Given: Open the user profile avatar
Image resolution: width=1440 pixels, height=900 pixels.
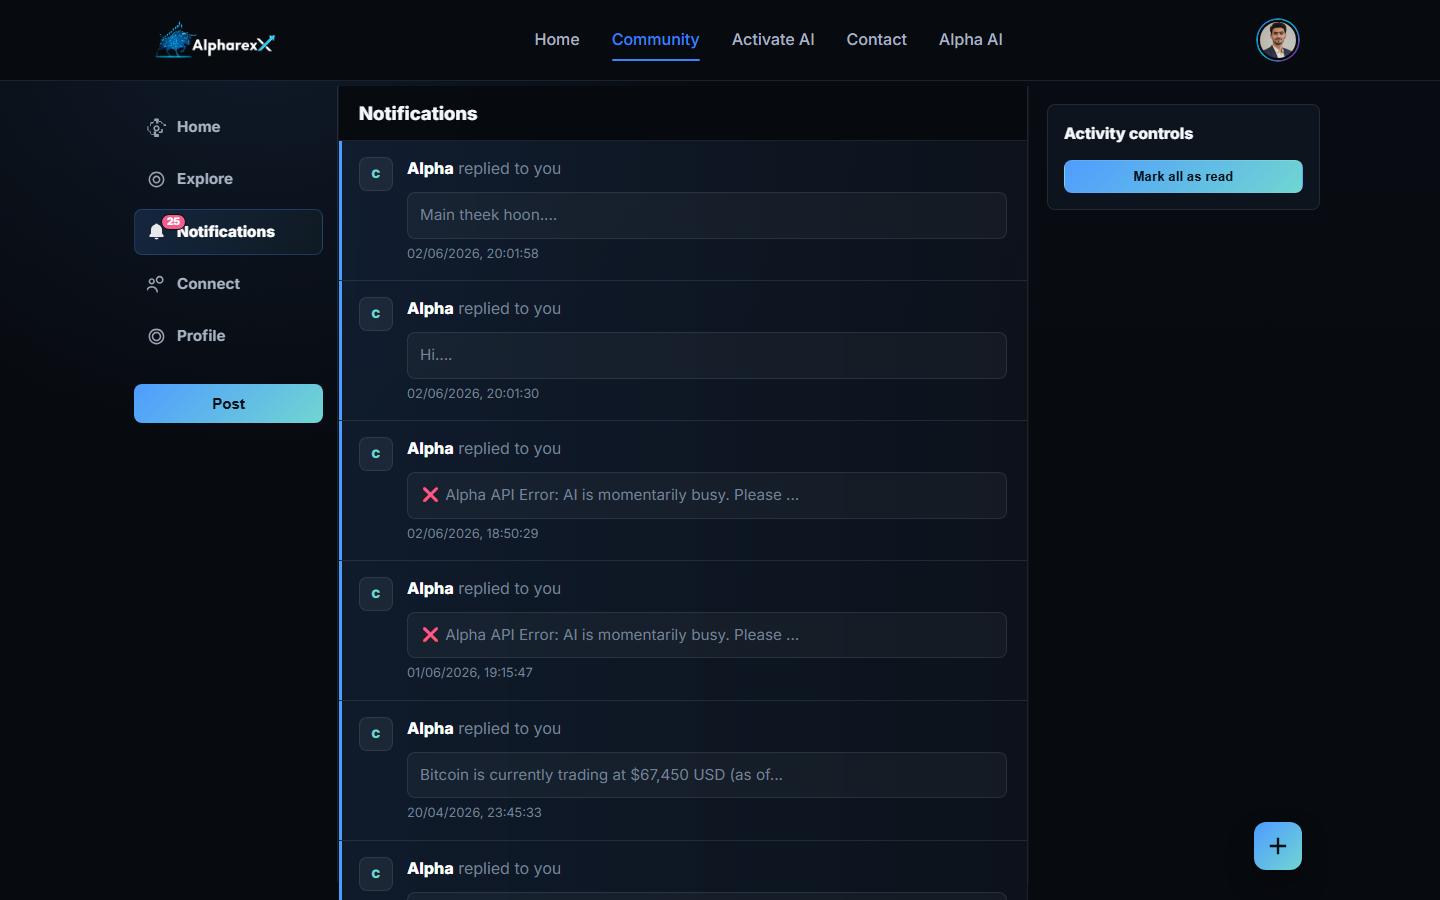Looking at the screenshot, I should (1277, 40).
